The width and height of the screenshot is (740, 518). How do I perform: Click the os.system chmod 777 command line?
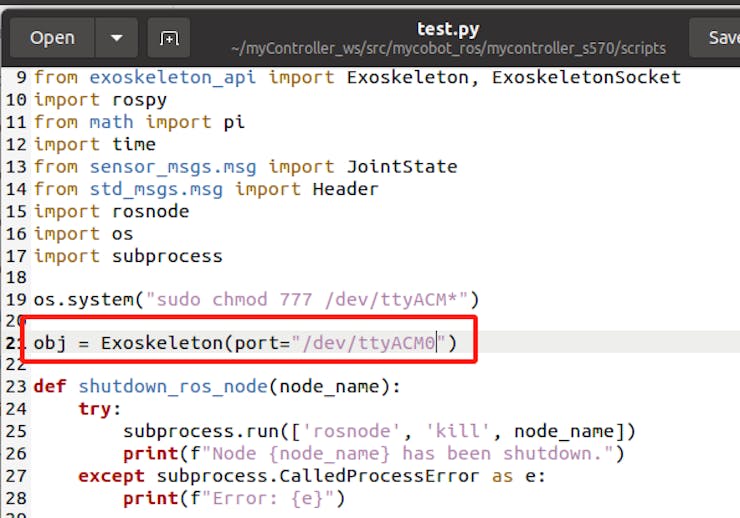tap(257, 299)
